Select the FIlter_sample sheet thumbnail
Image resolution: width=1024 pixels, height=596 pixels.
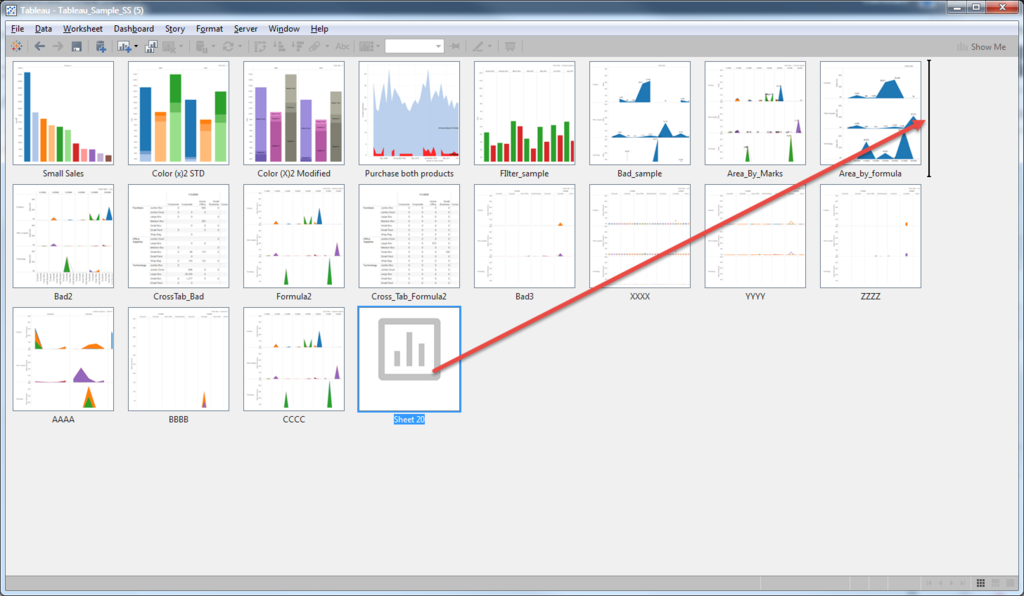pos(524,113)
